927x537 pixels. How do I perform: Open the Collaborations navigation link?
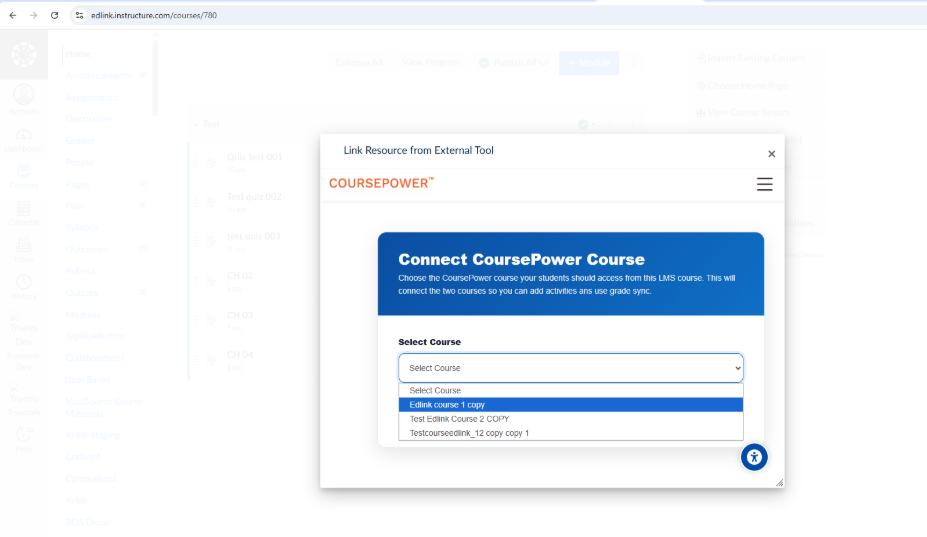click(95, 358)
